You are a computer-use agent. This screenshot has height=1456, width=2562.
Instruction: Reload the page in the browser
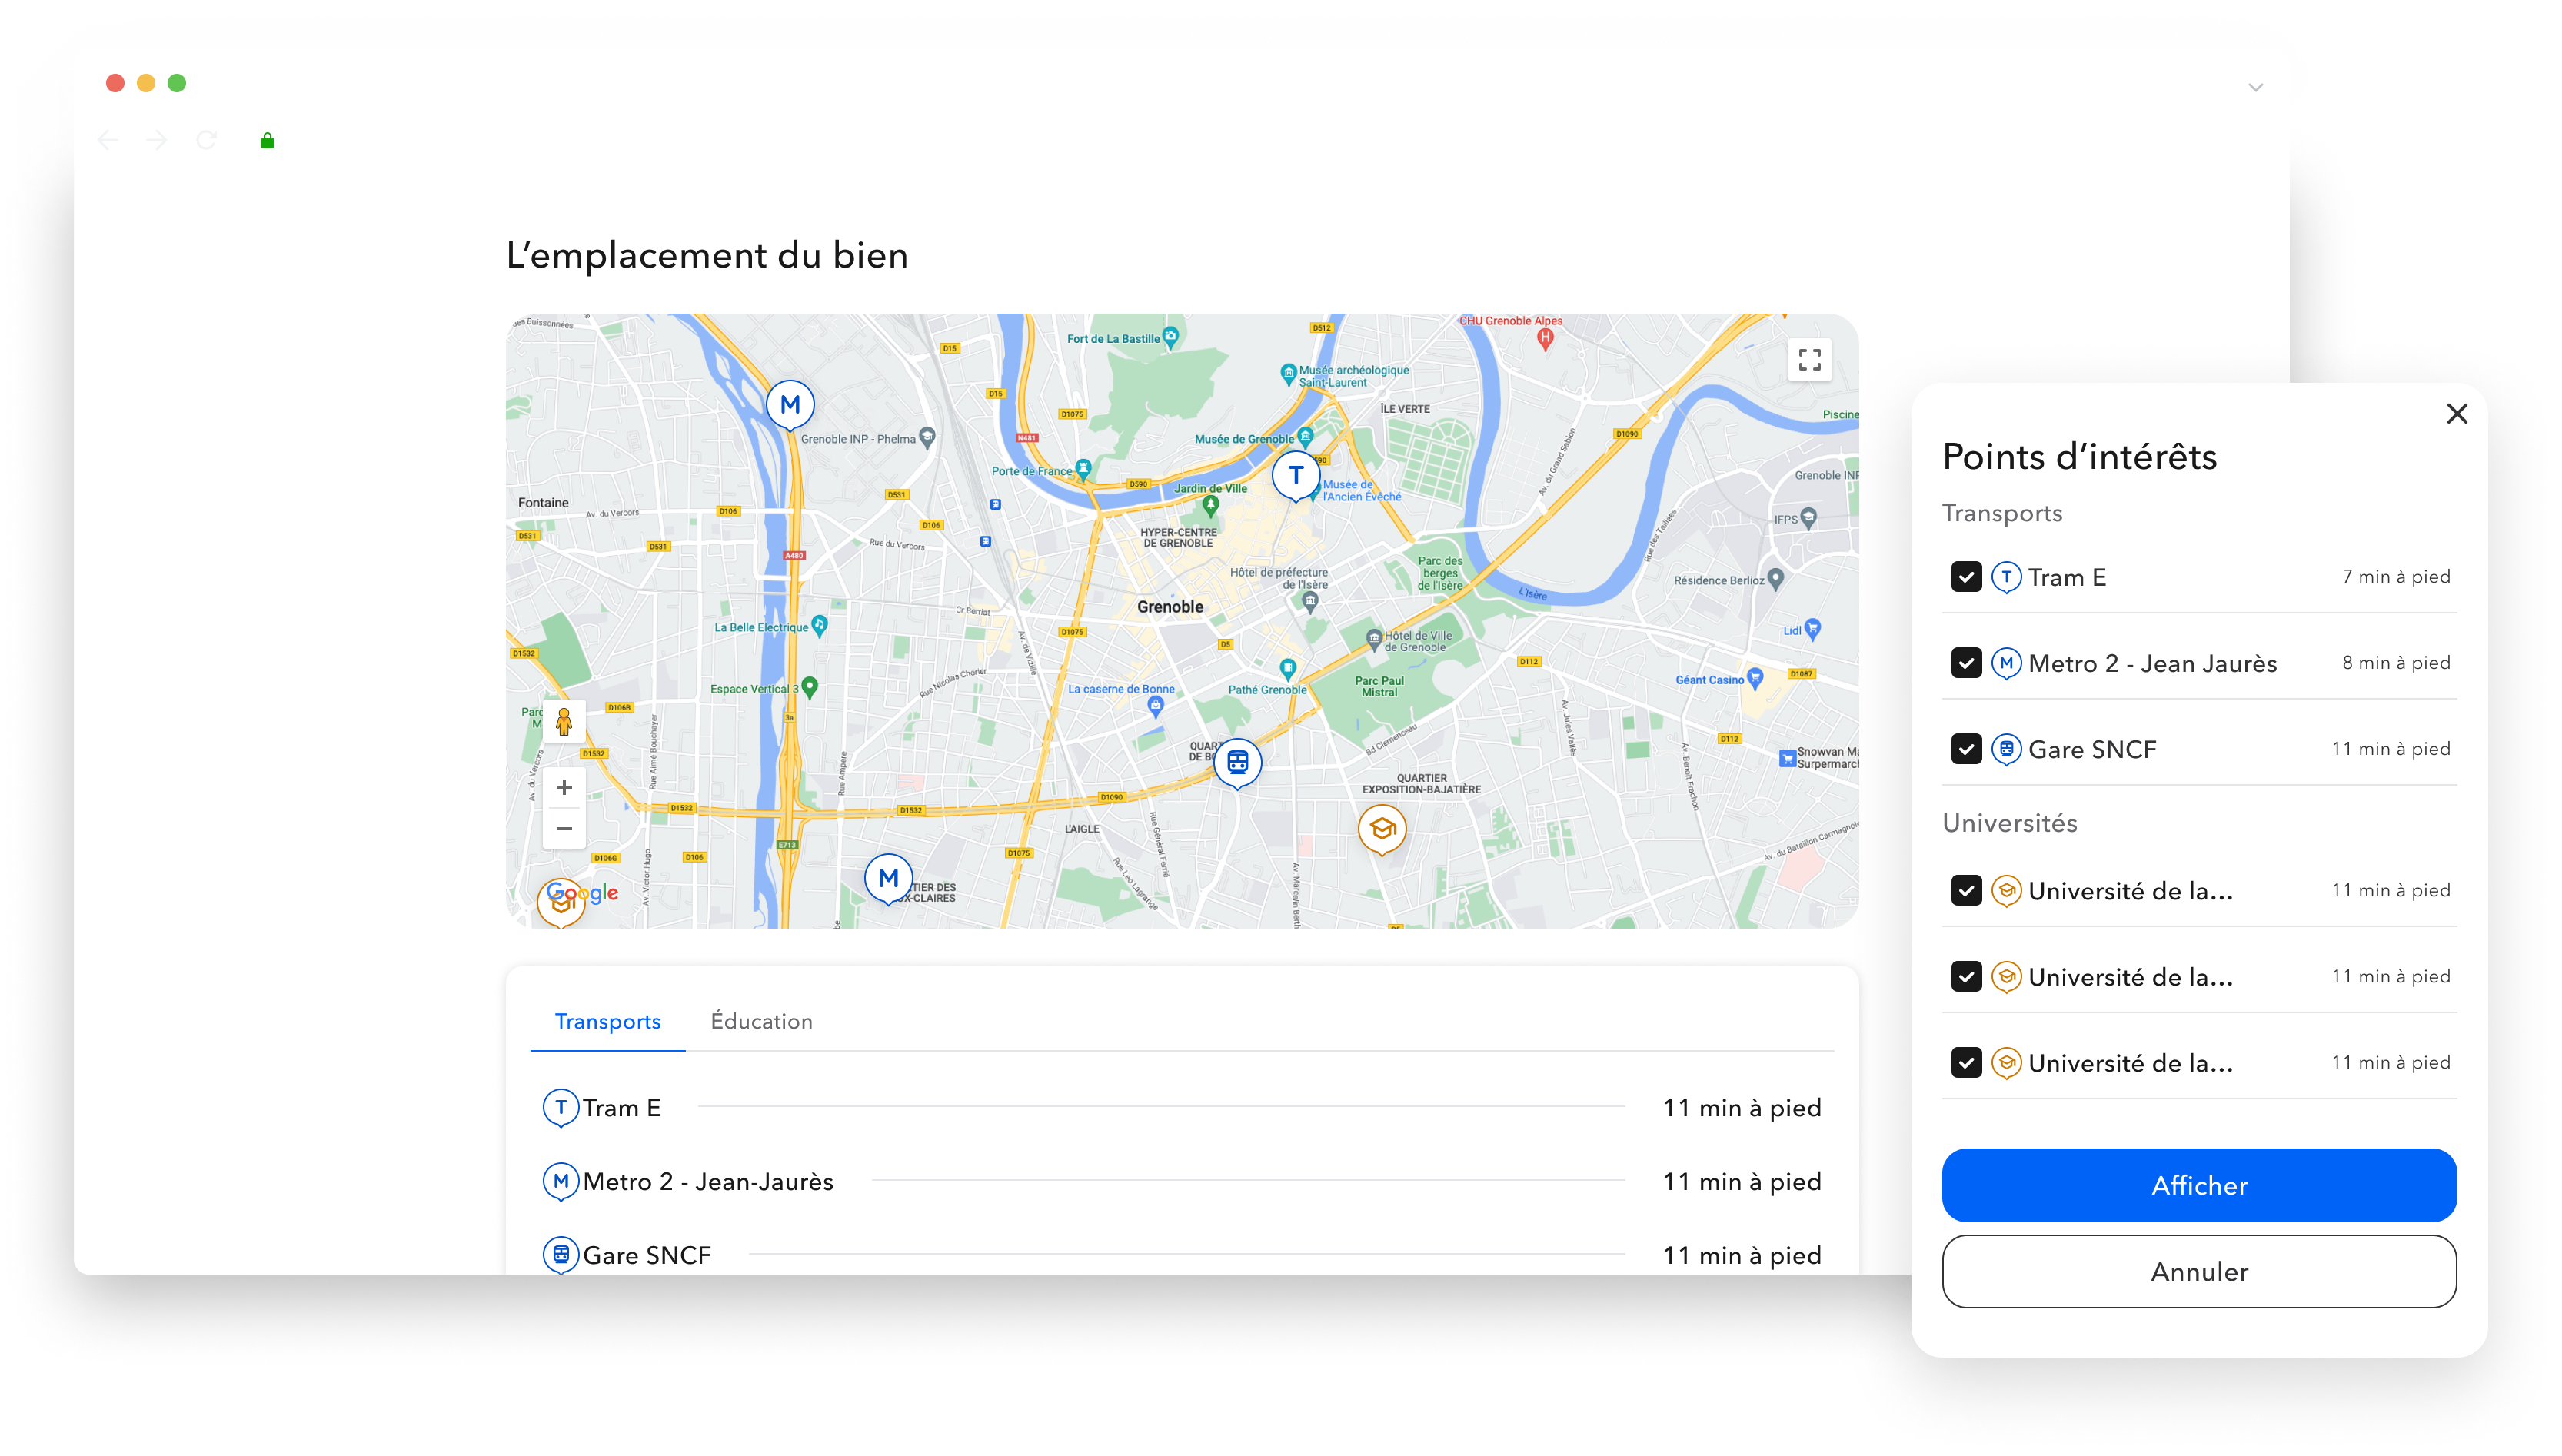(206, 140)
